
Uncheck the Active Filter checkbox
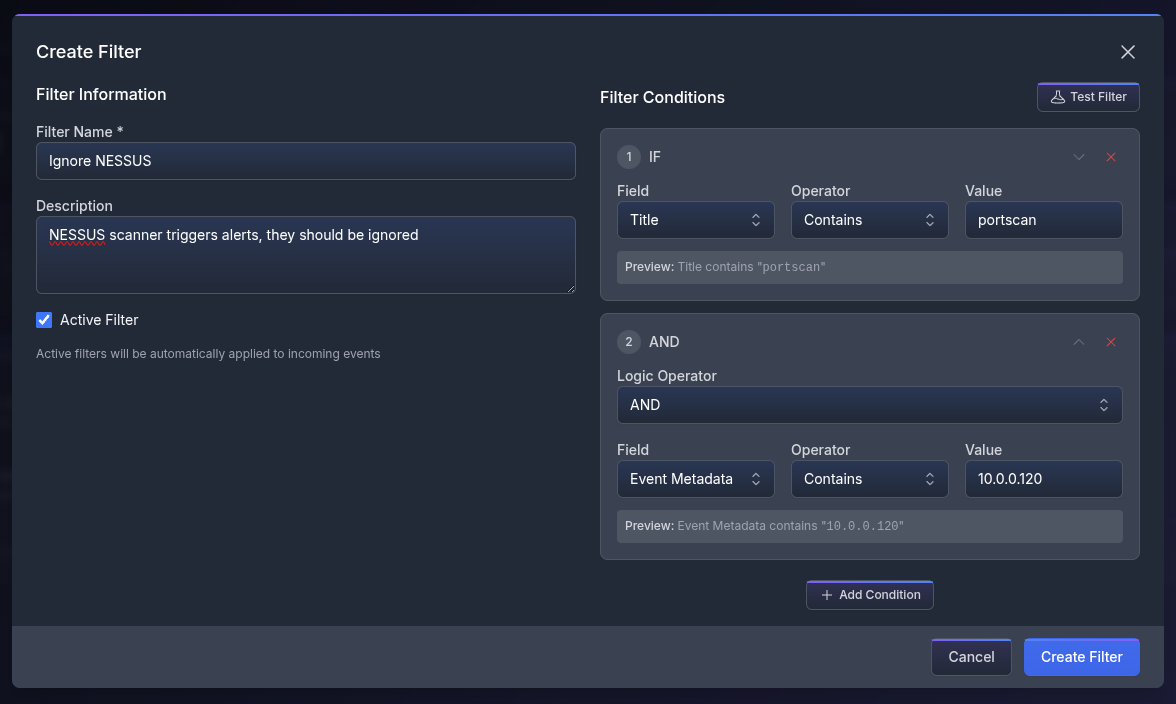tap(44, 320)
